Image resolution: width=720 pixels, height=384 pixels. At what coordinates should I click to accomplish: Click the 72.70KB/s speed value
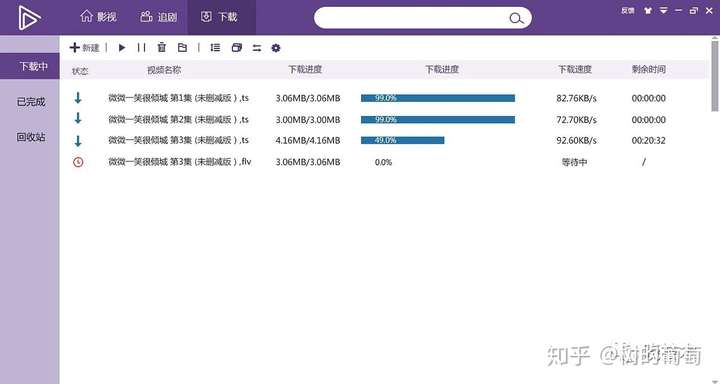(x=576, y=119)
